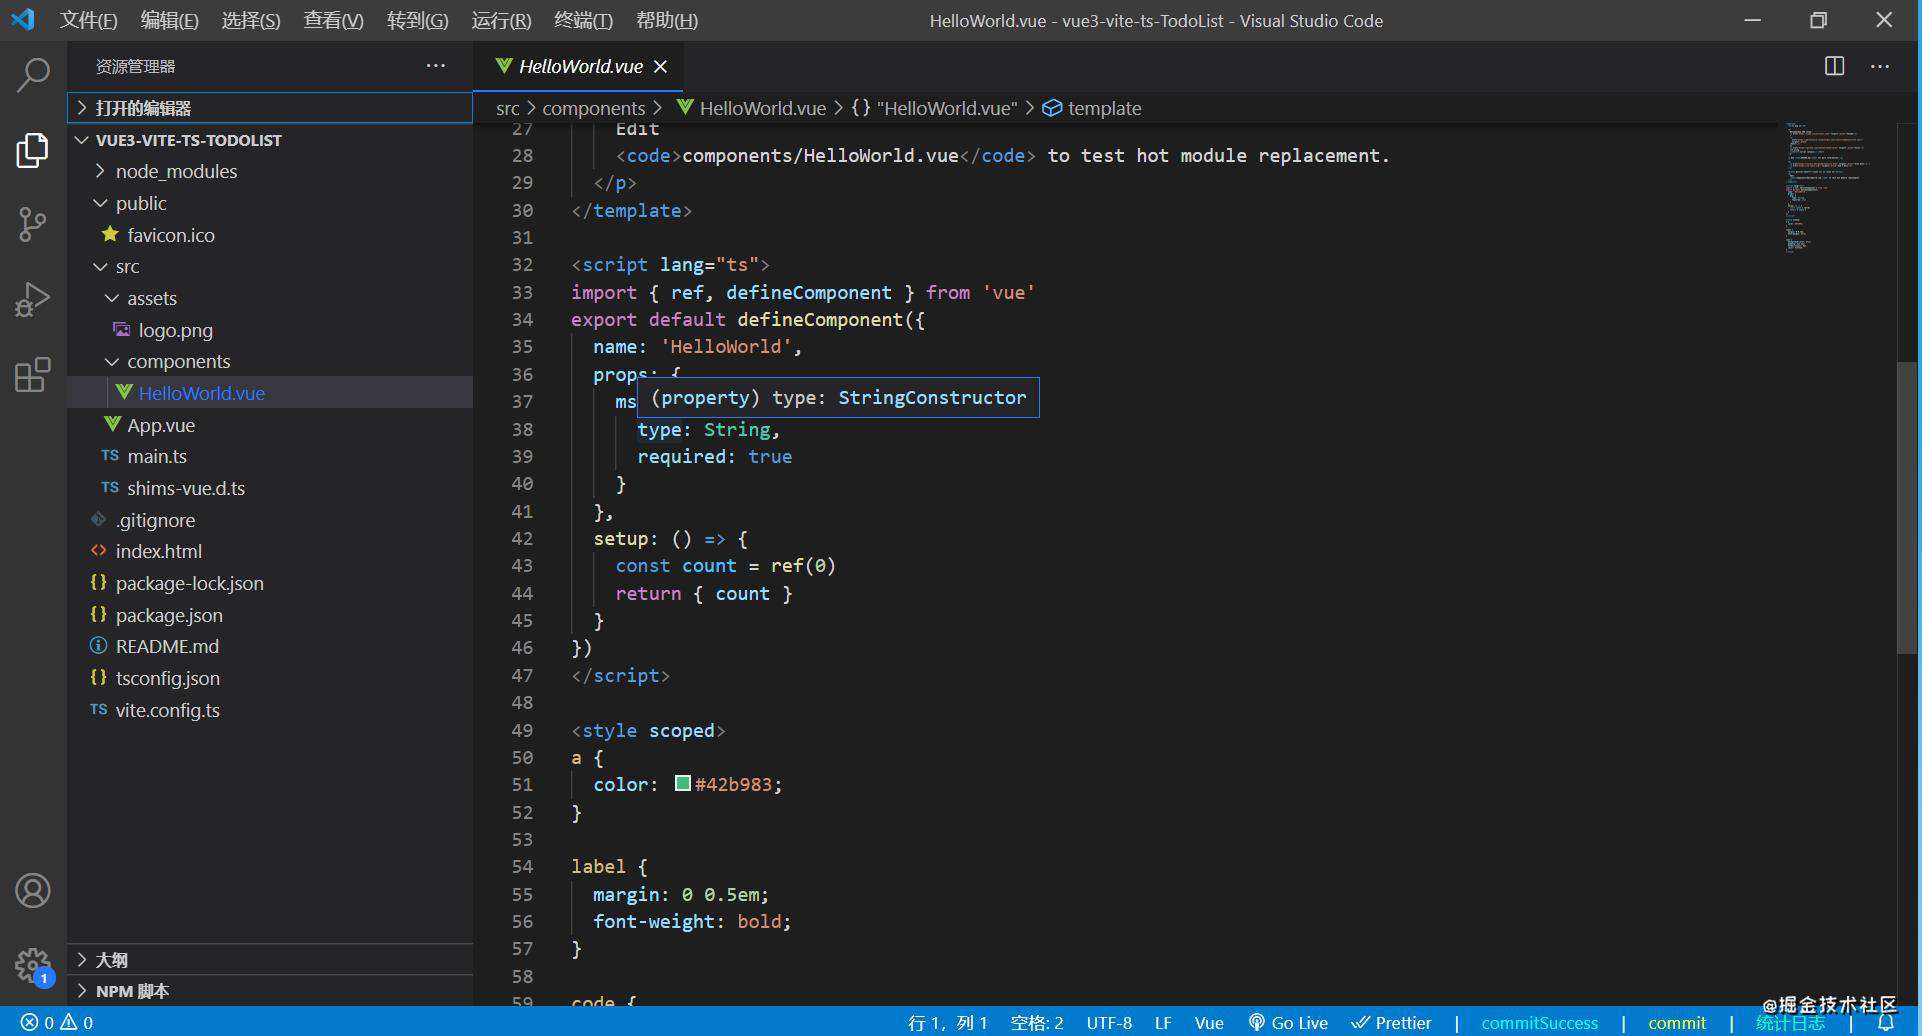Open the Explorer panel more actions ellipsis
This screenshot has height=1036, width=1922.
[x=436, y=66]
